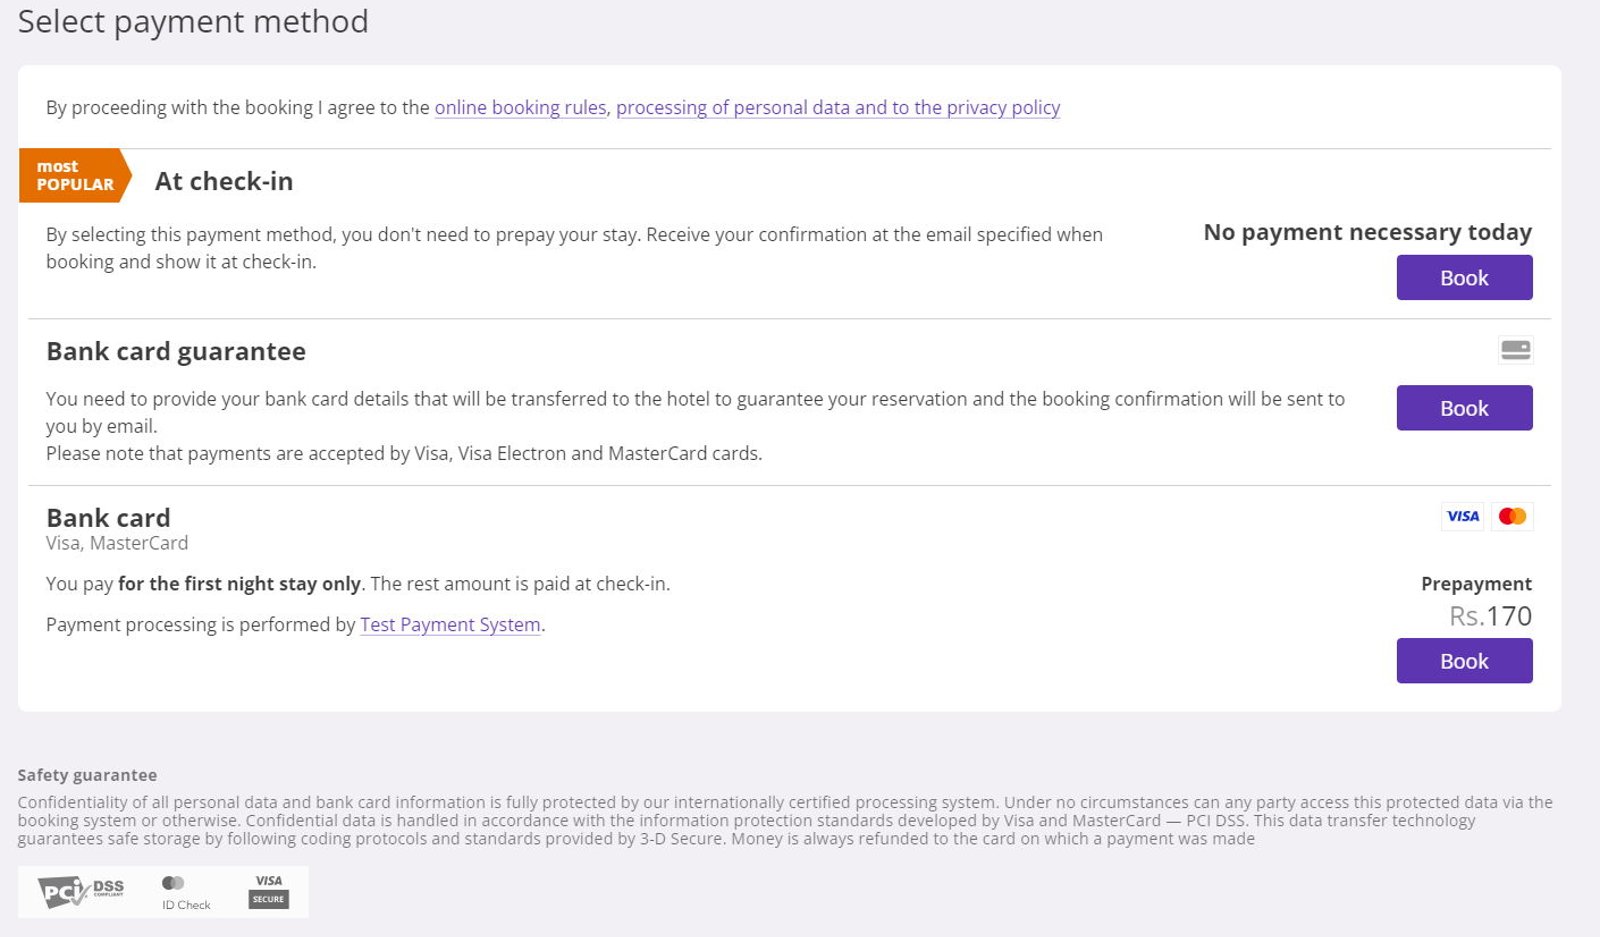Screen dimensions: 1600x937
Task: Open the Test Payment System link
Action: pyautogui.click(x=450, y=625)
